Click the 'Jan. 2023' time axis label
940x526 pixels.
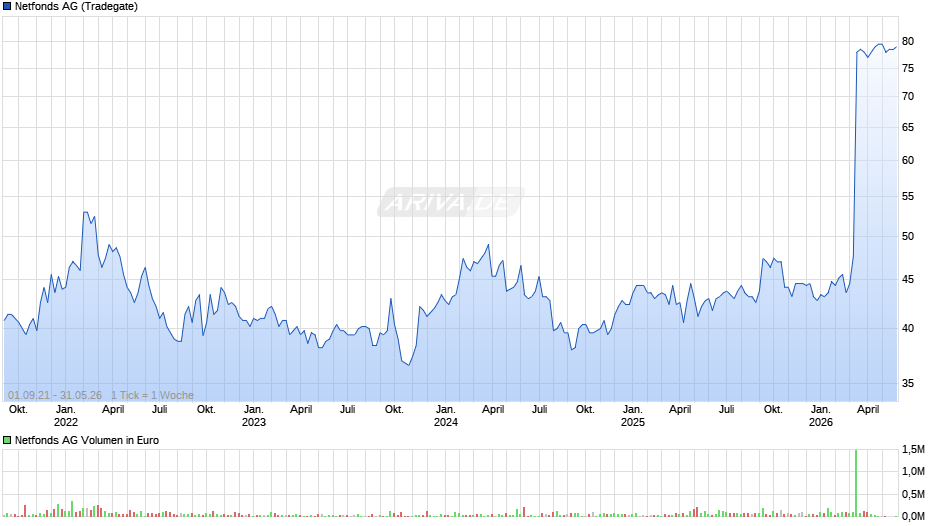coord(254,416)
